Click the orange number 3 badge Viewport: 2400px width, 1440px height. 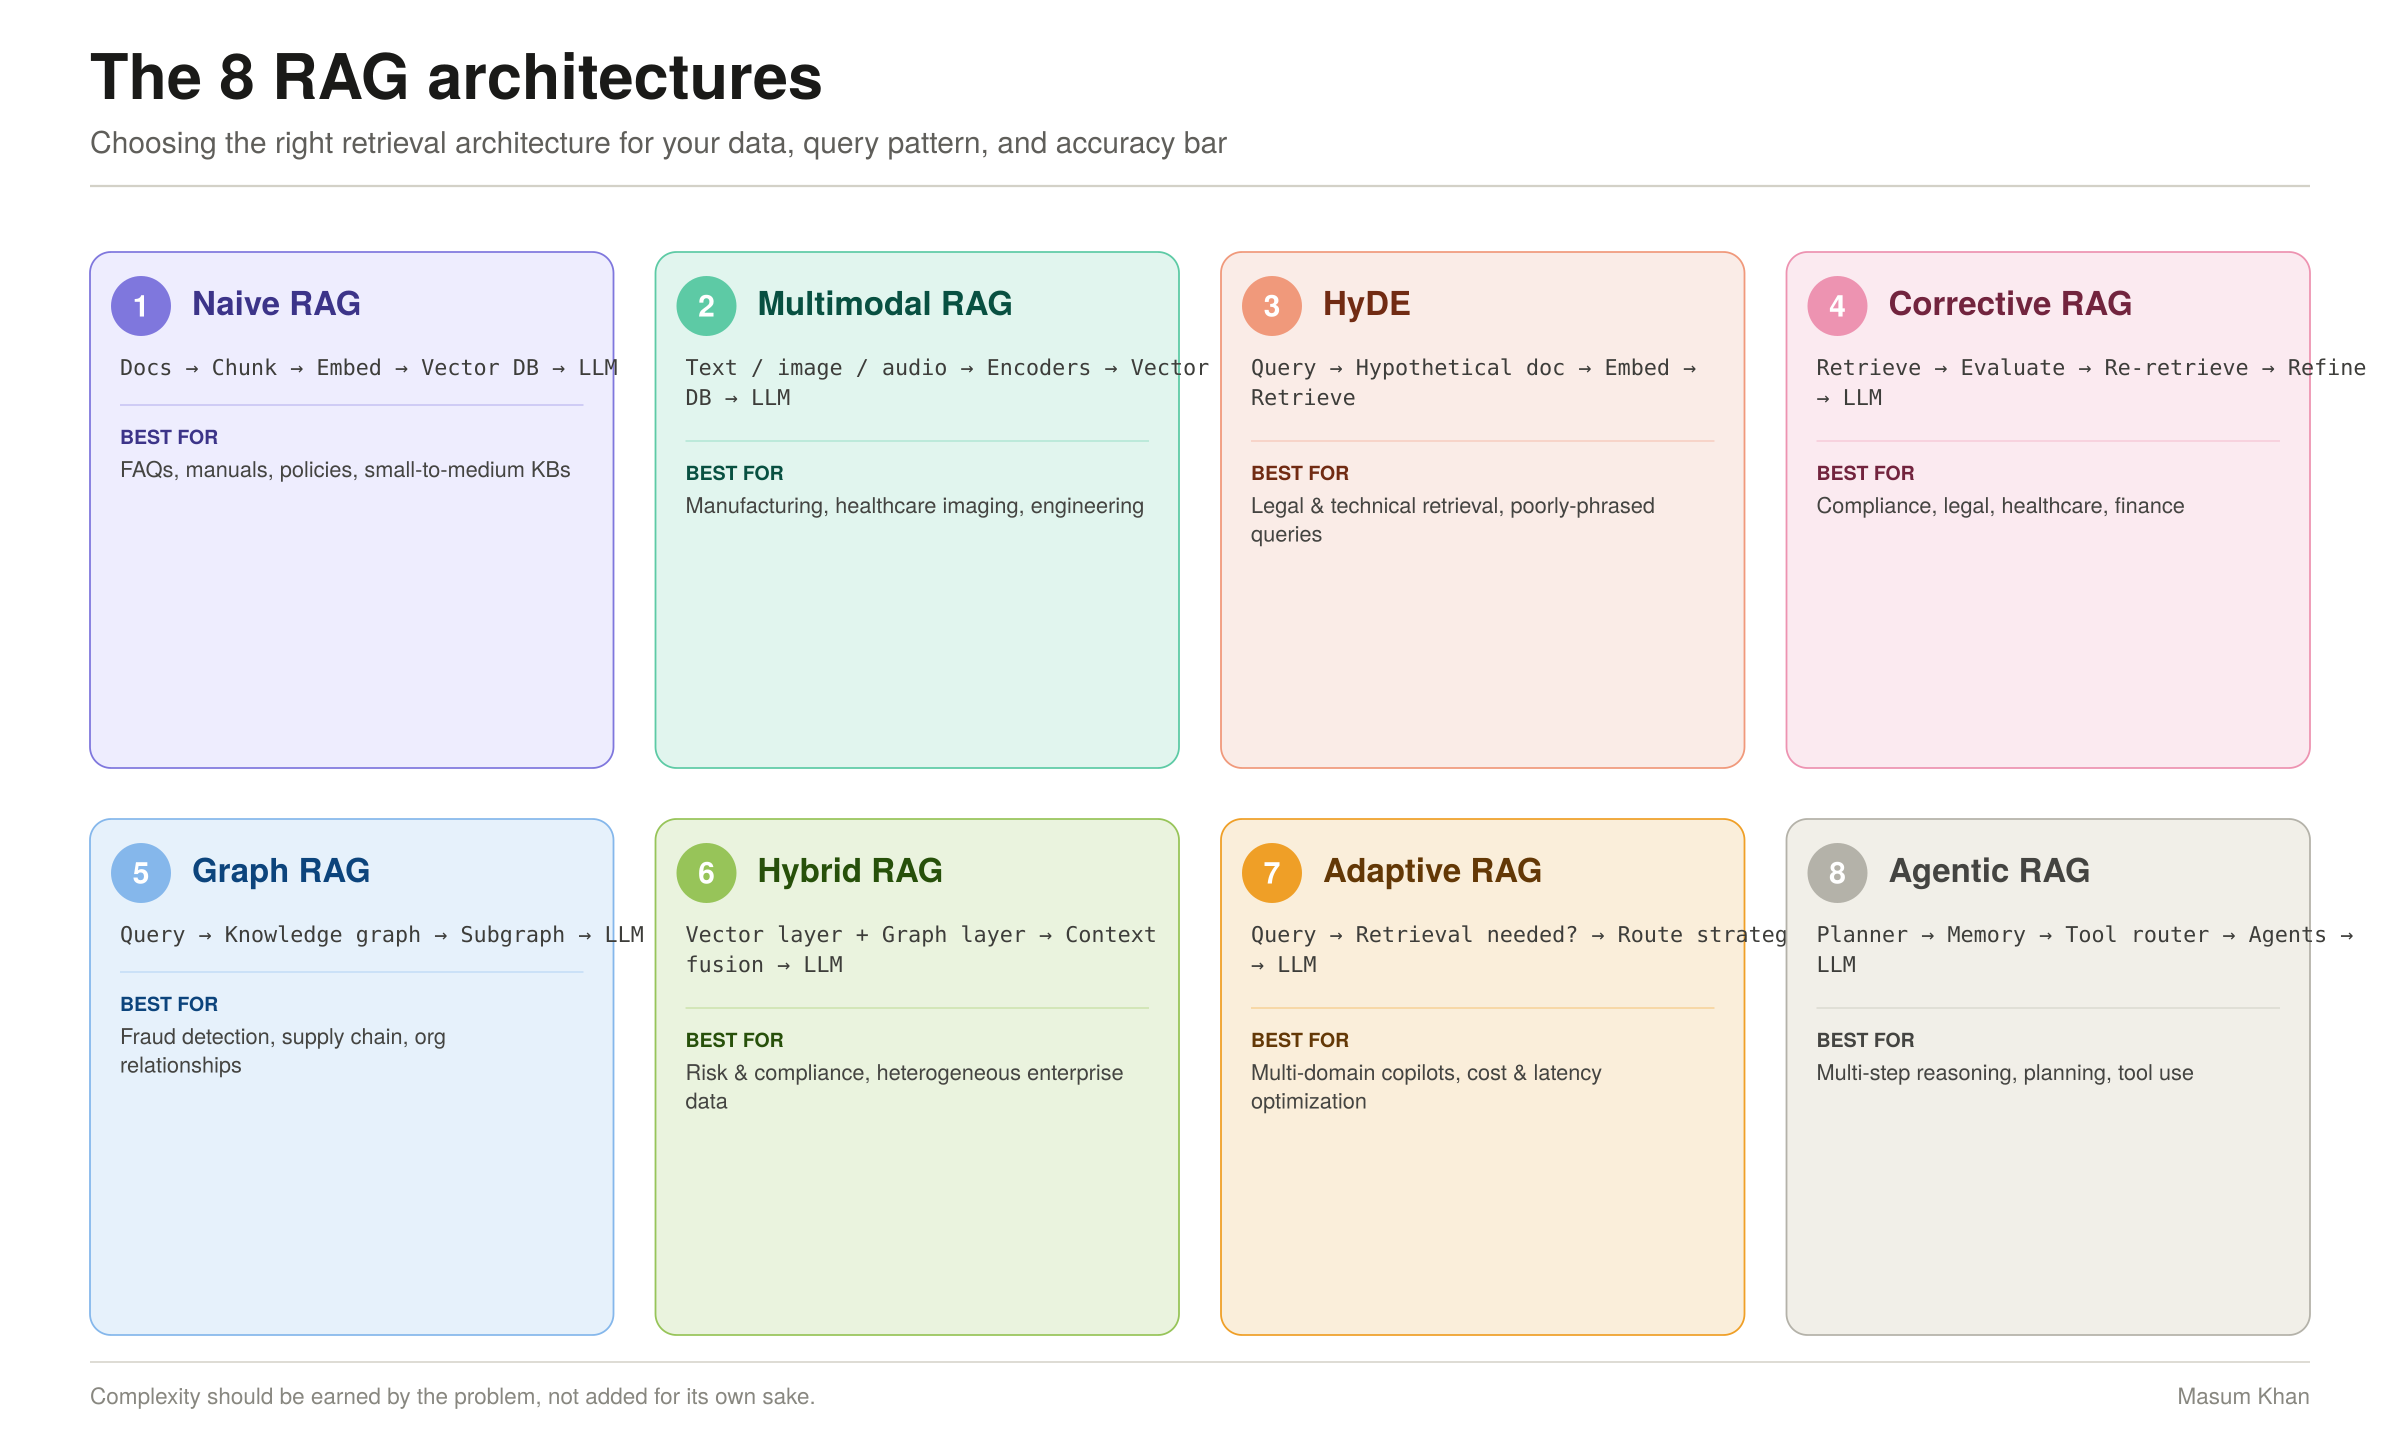tap(1272, 306)
